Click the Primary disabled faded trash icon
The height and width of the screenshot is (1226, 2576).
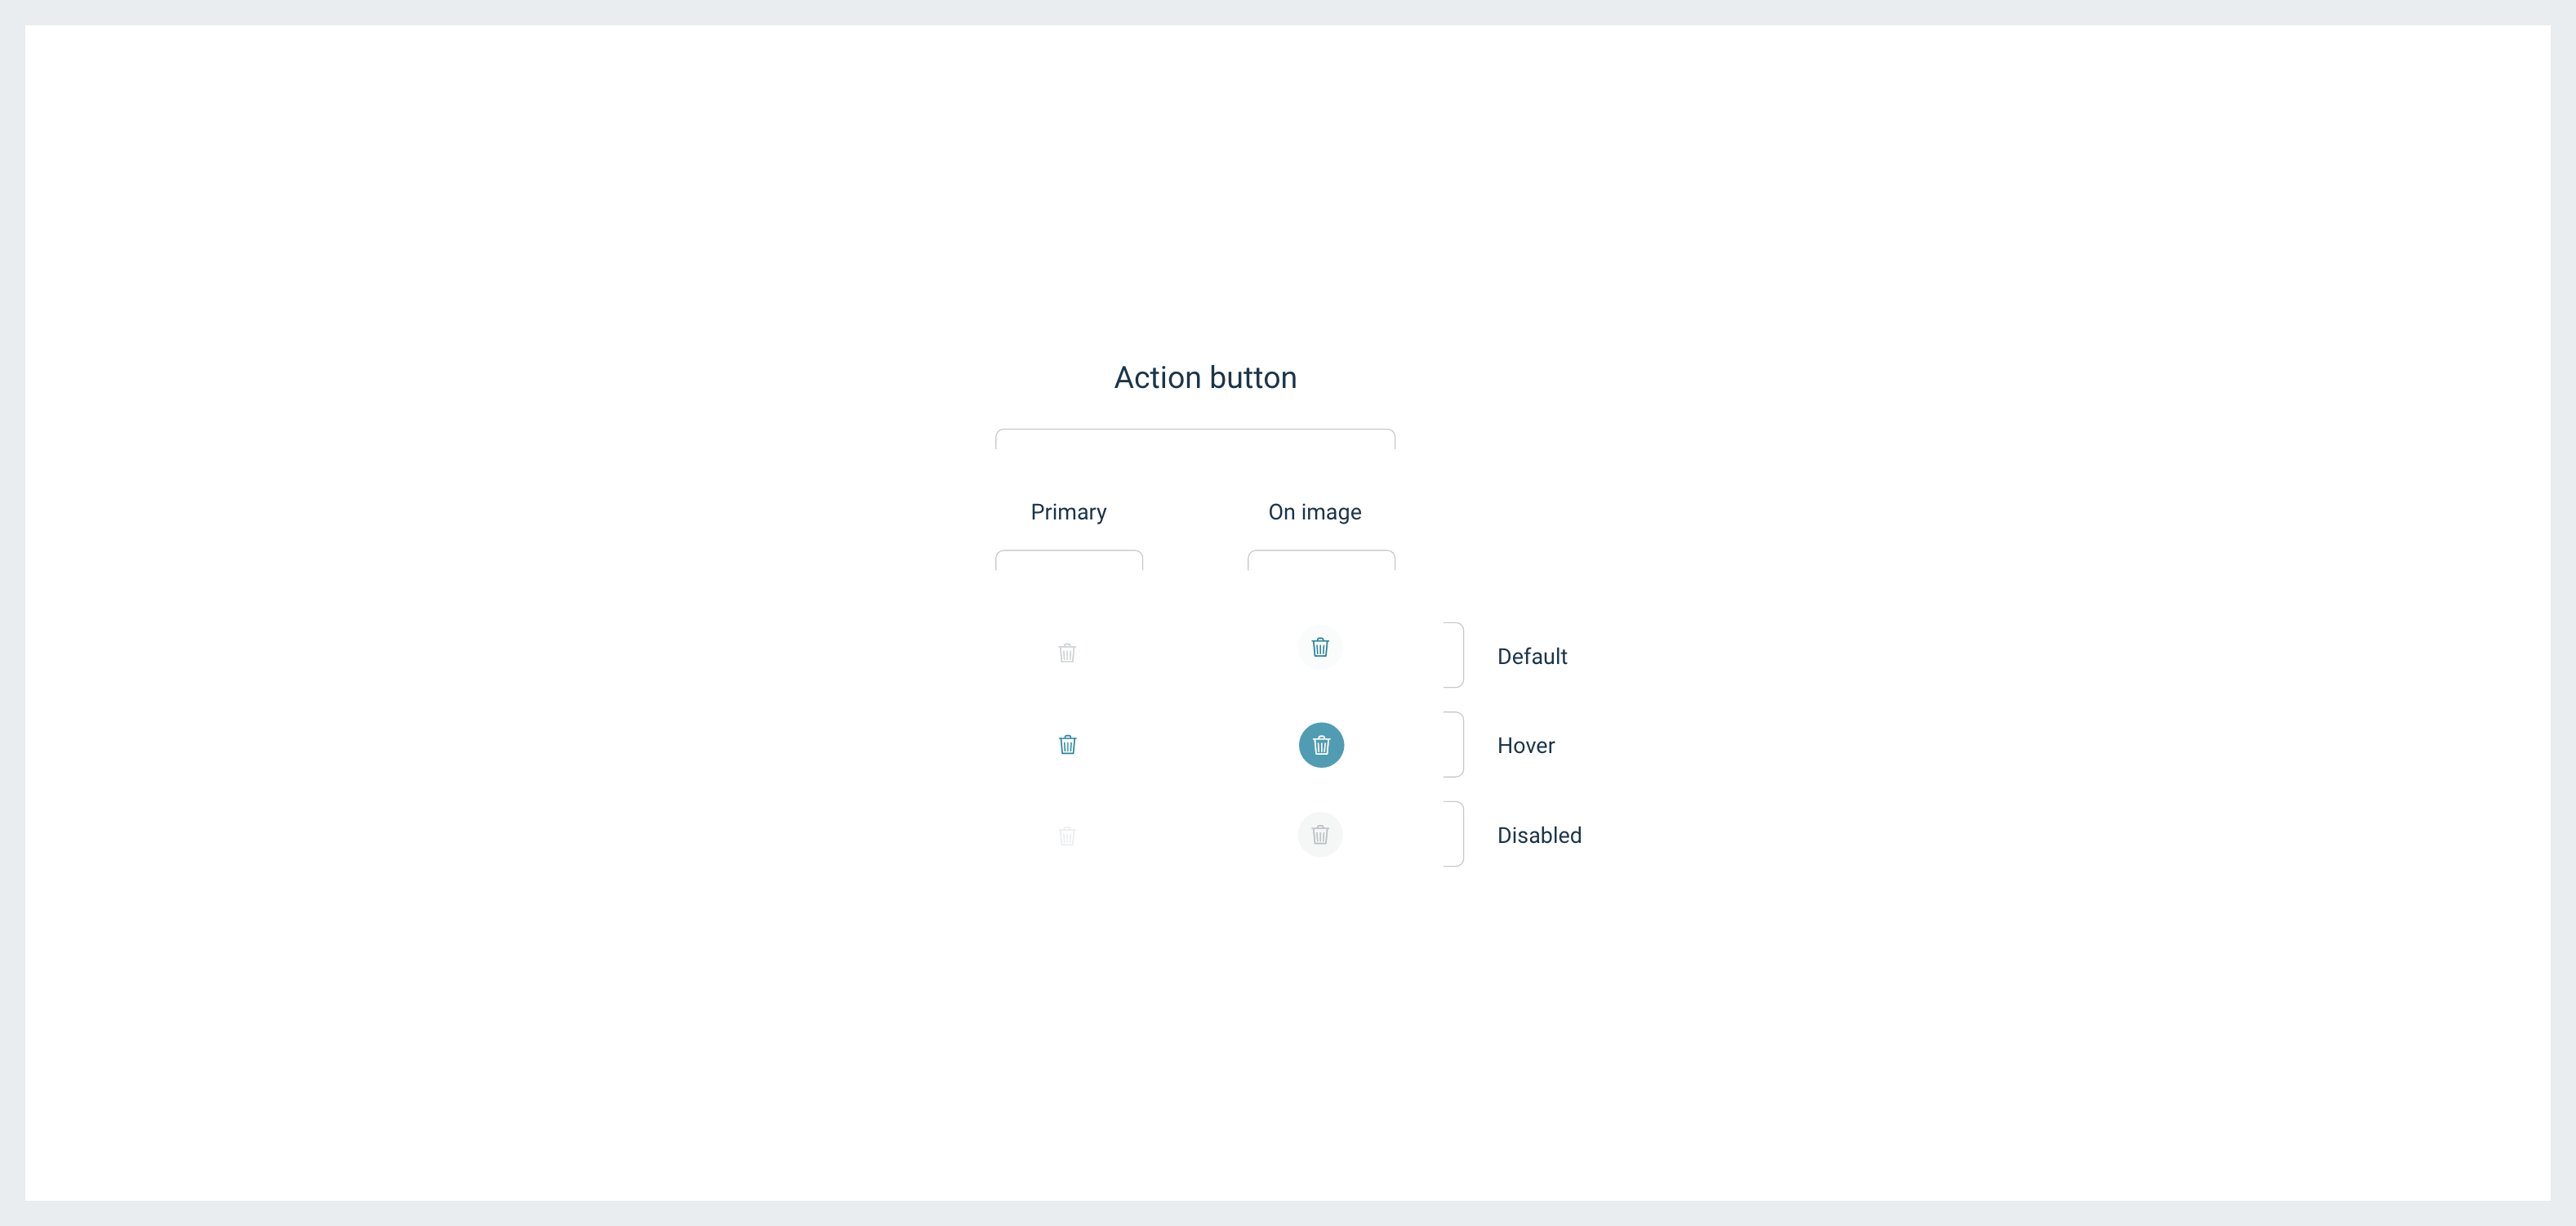(1067, 836)
